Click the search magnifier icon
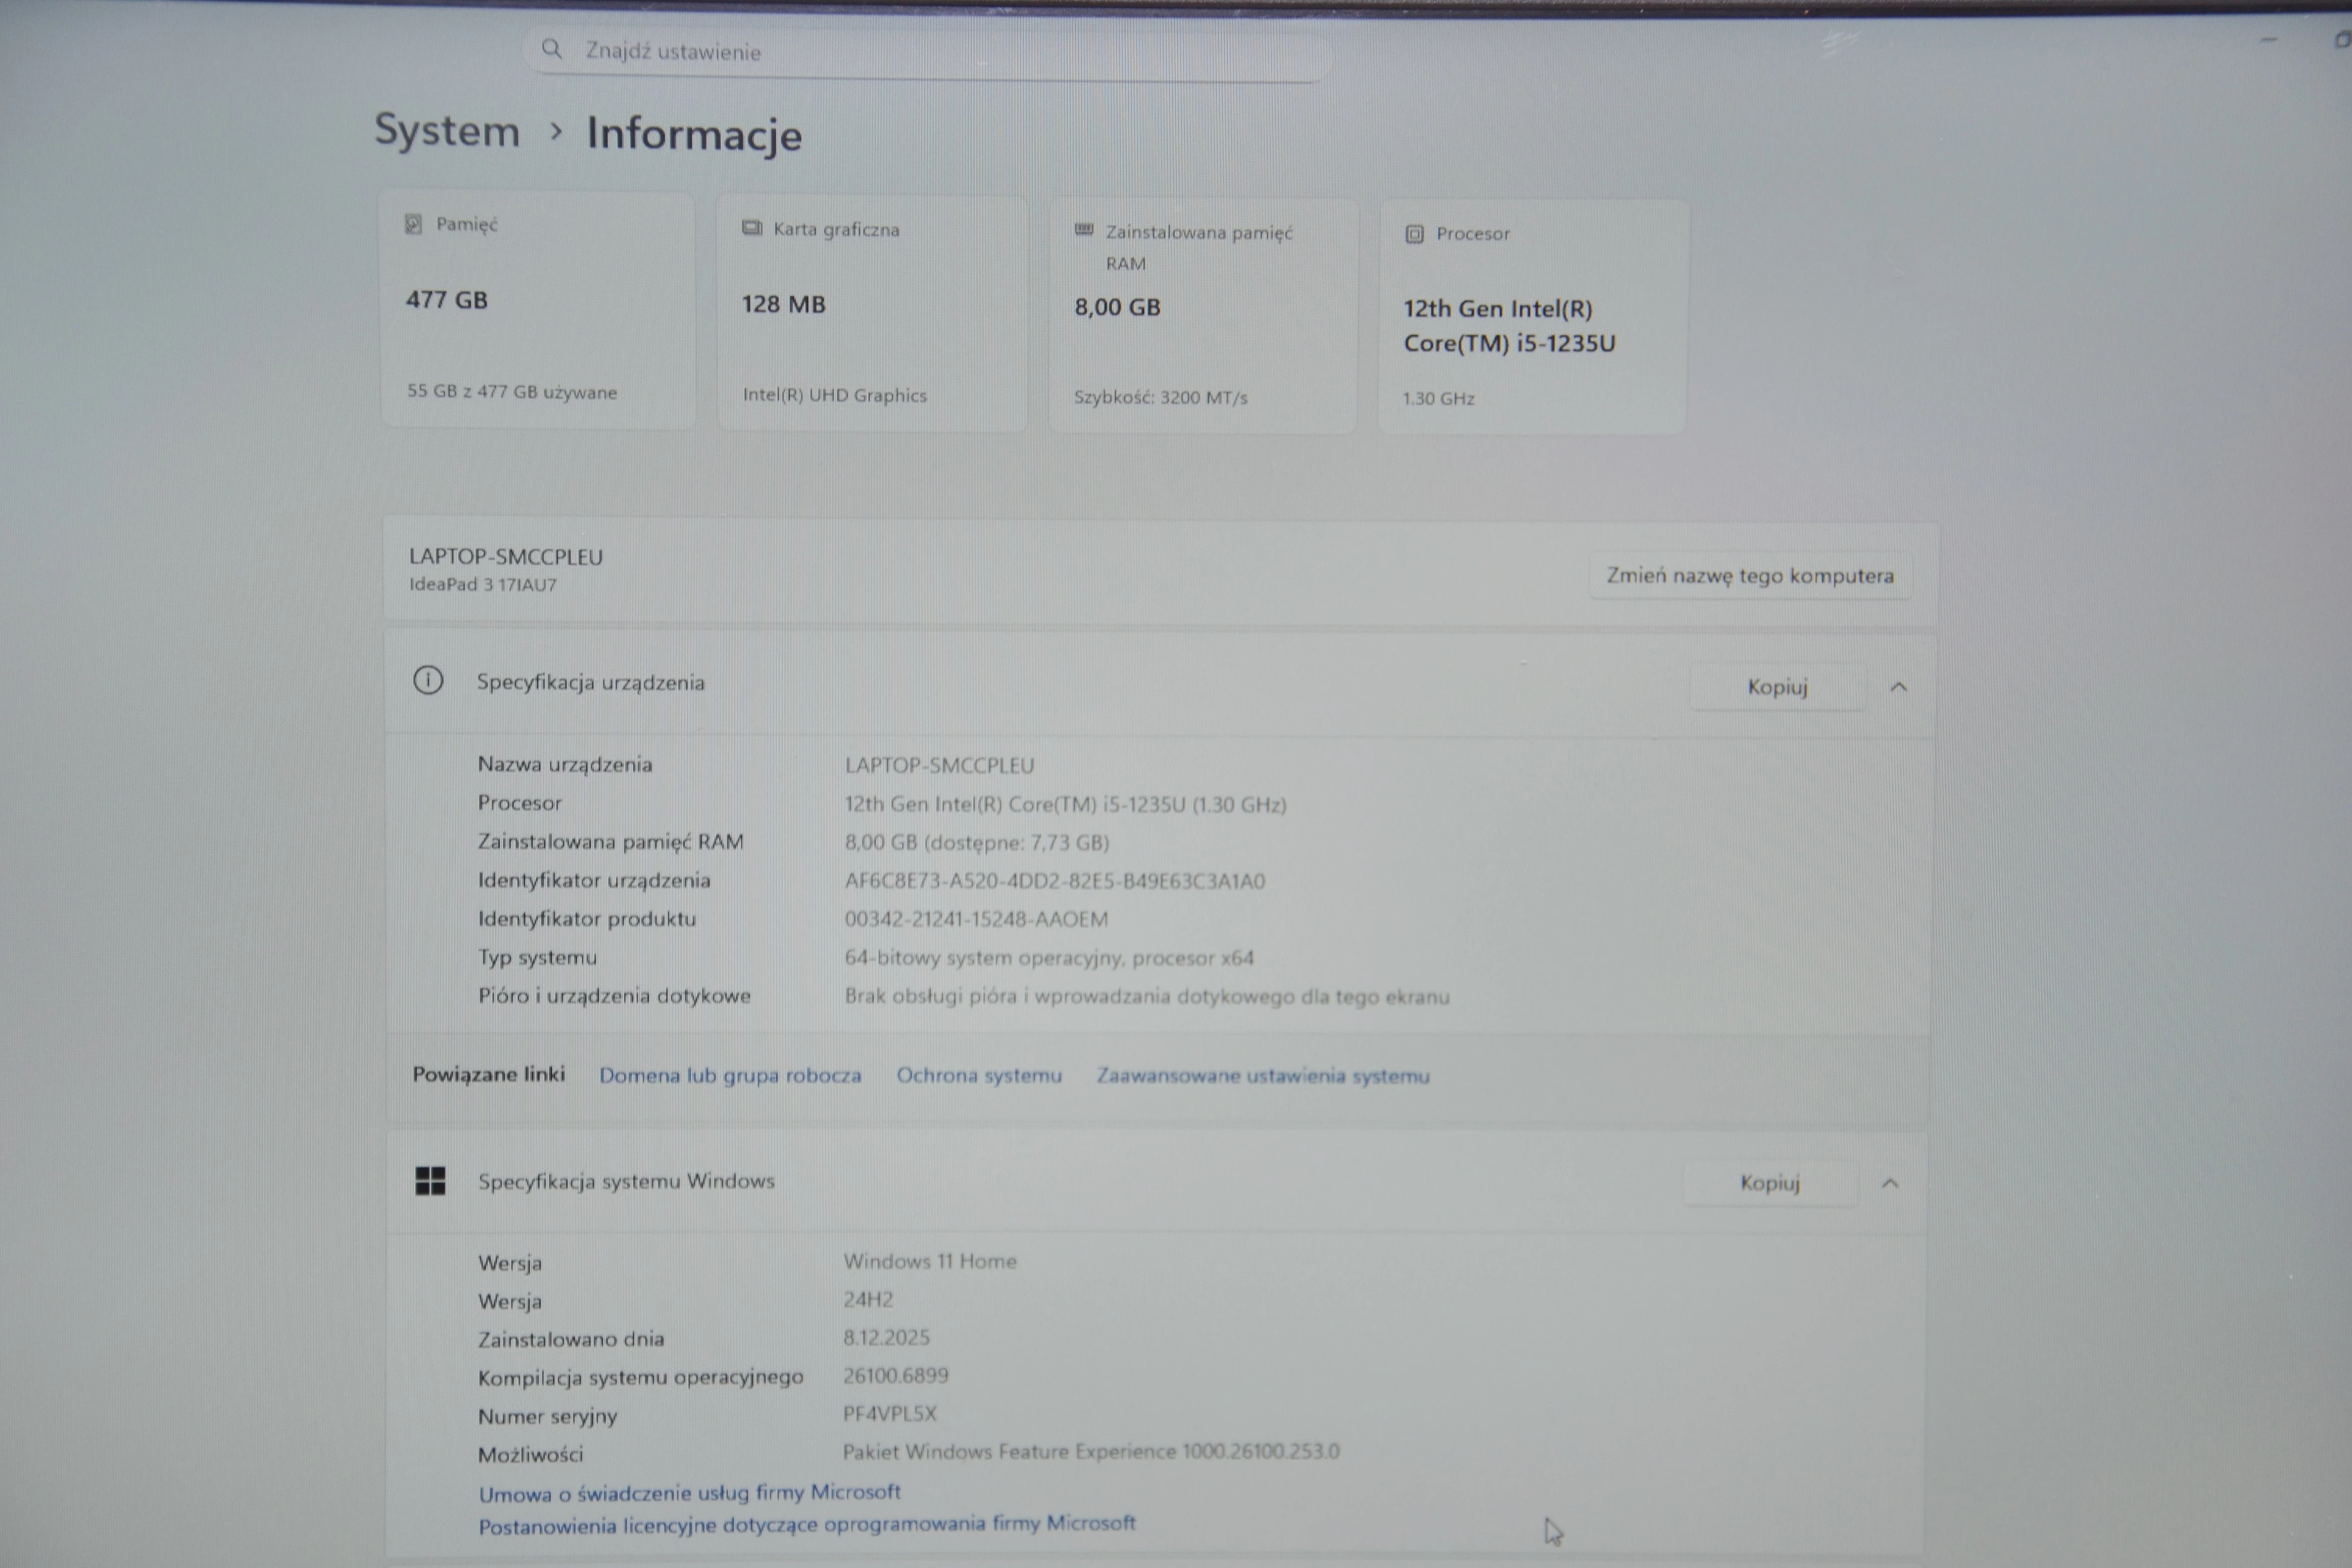Image resolution: width=2352 pixels, height=1568 pixels. click(x=551, y=49)
